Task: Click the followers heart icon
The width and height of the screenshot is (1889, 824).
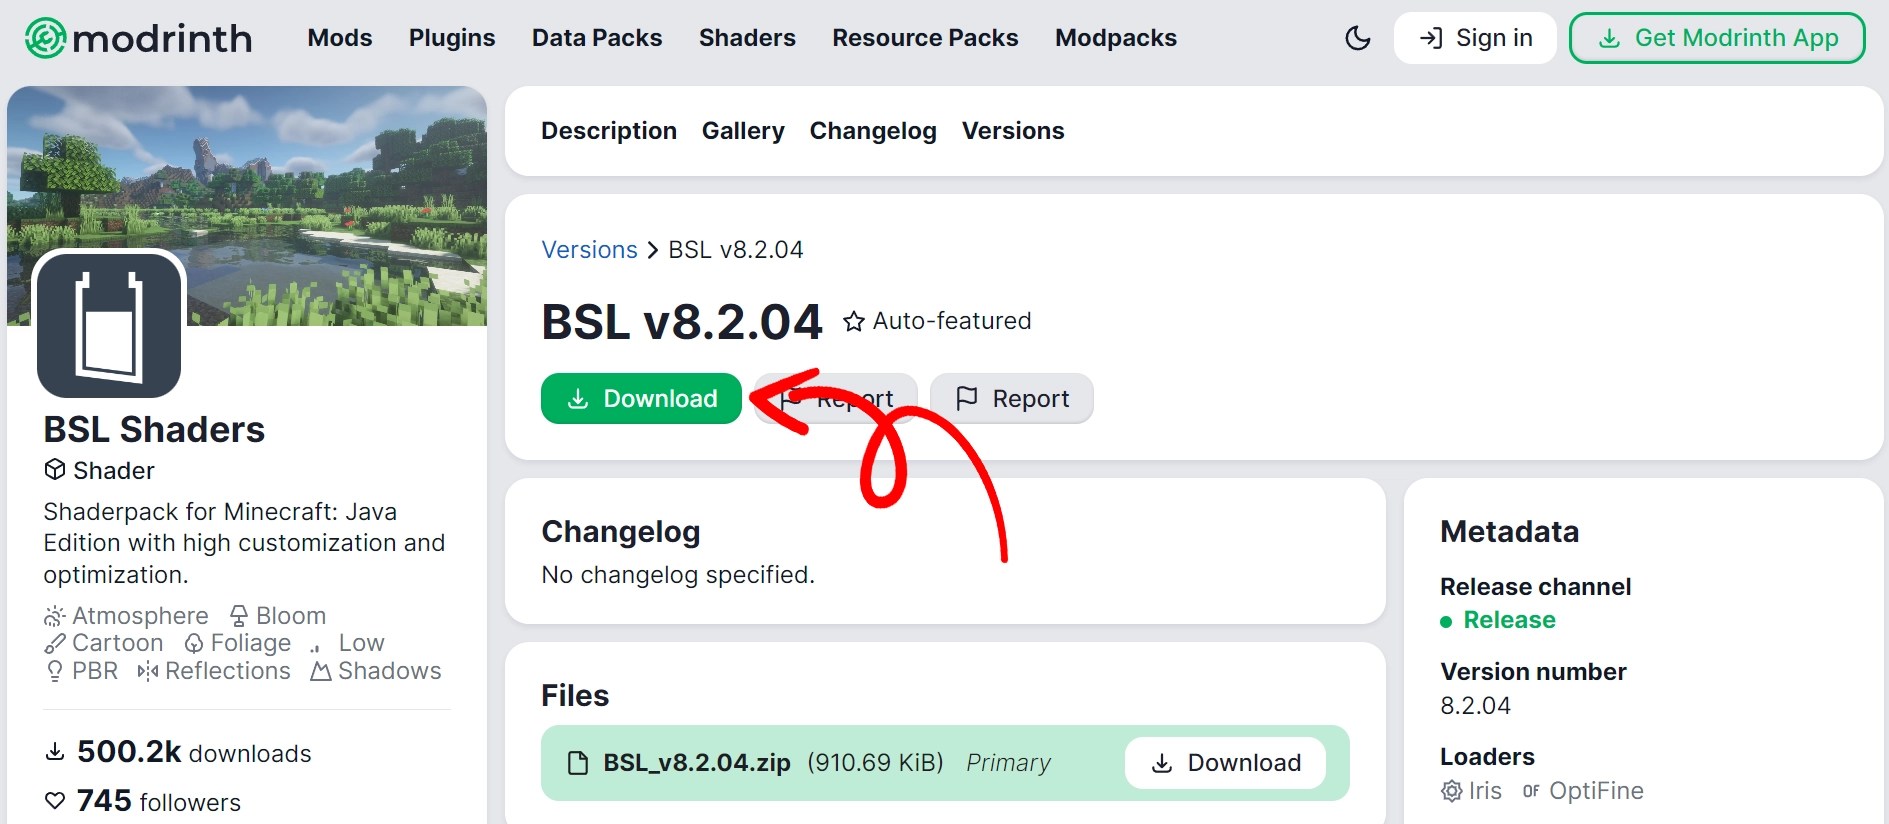Action: click(x=56, y=800)
